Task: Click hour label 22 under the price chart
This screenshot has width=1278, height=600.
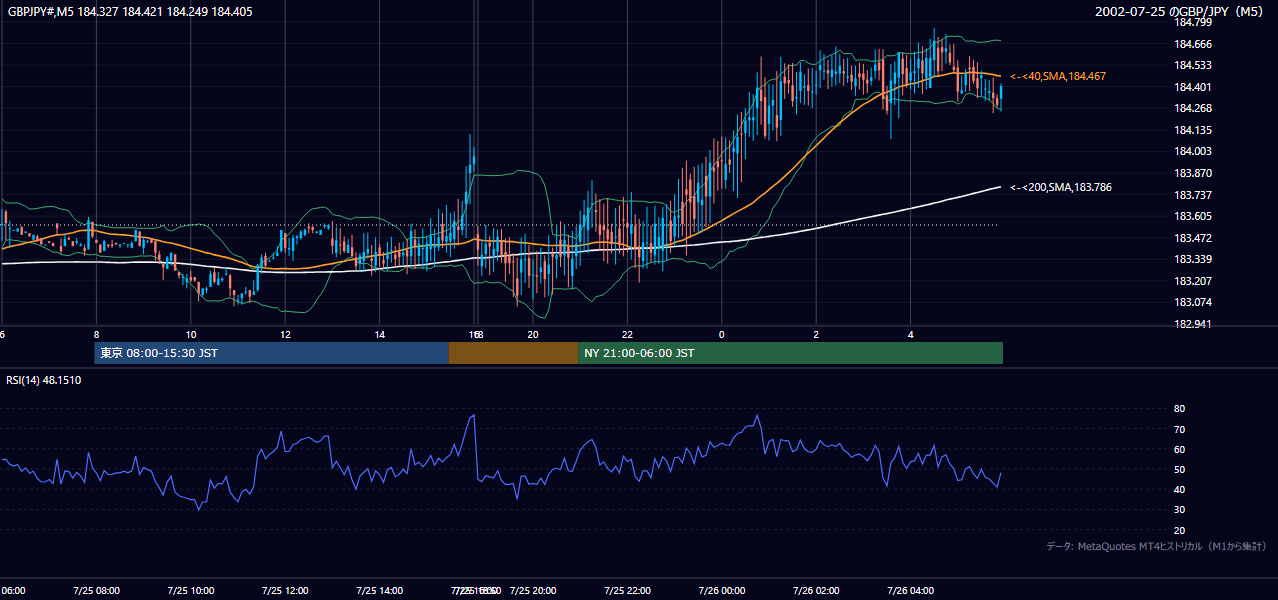Action: (627, 334)
